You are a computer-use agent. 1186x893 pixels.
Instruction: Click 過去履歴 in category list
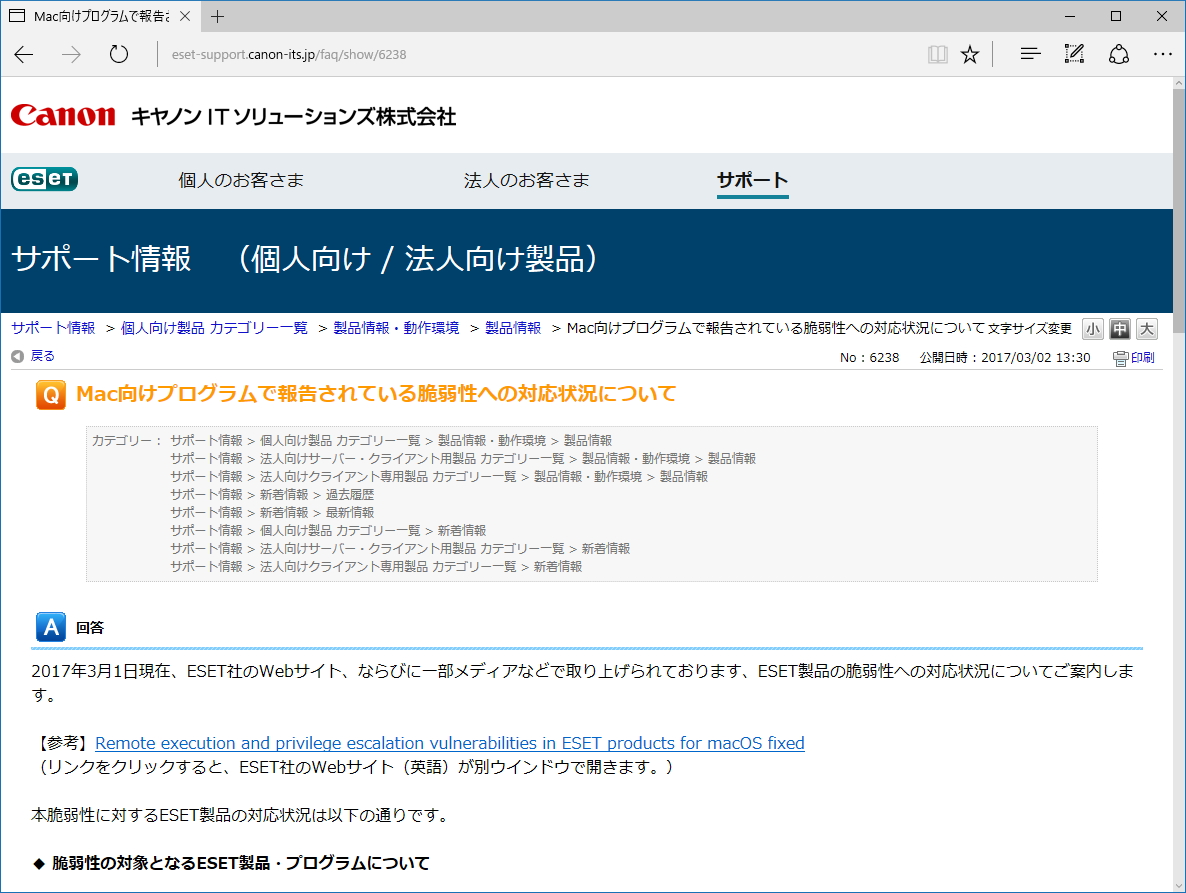[349, 495]
